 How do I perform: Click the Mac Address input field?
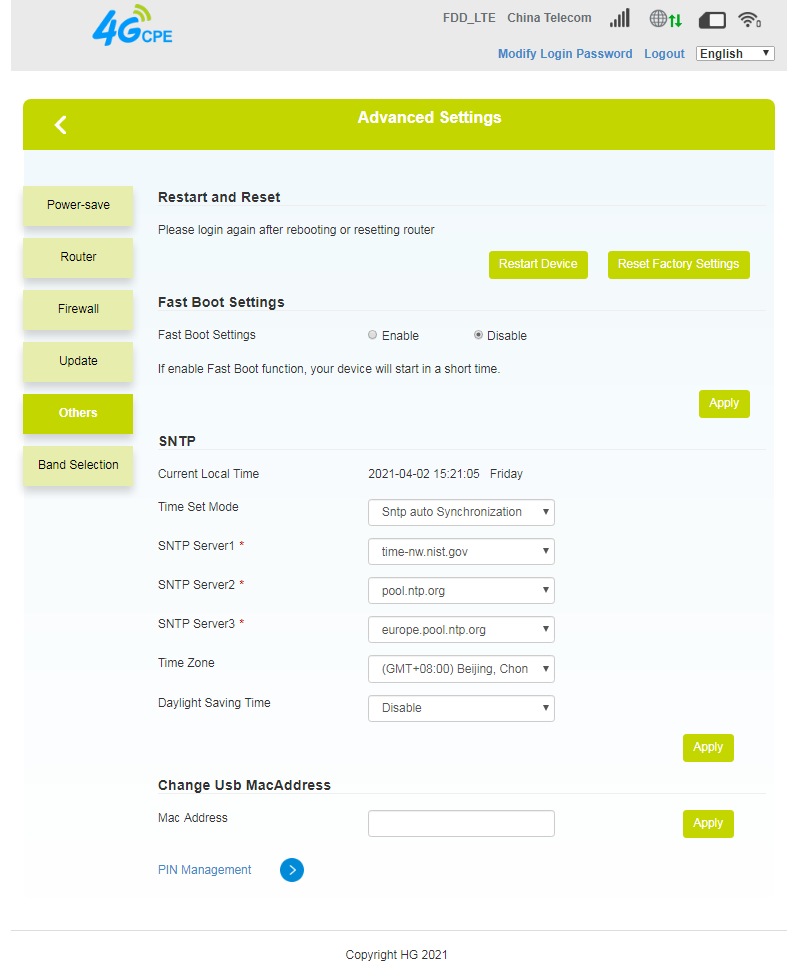tap(461, 824)
